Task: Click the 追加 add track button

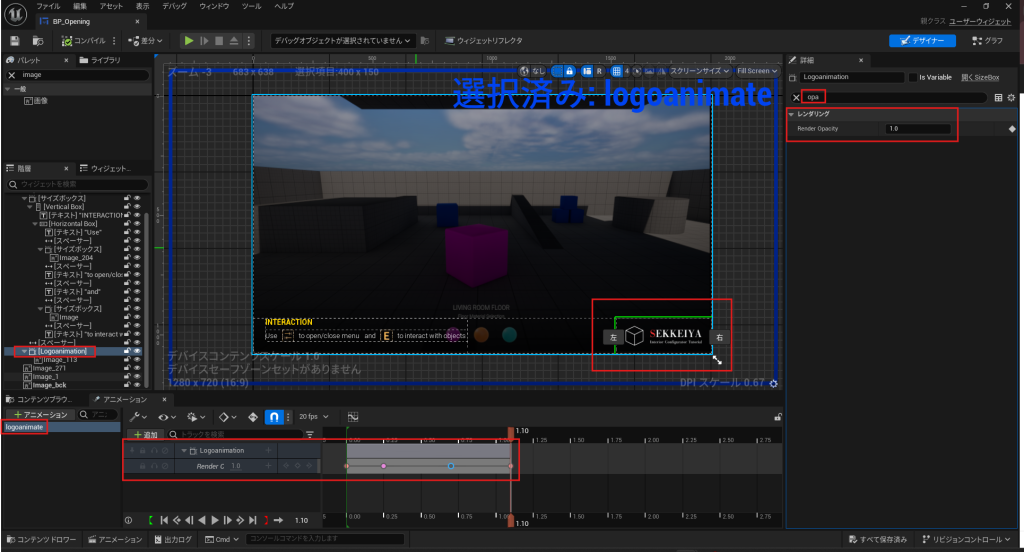Action: [145, 435]
